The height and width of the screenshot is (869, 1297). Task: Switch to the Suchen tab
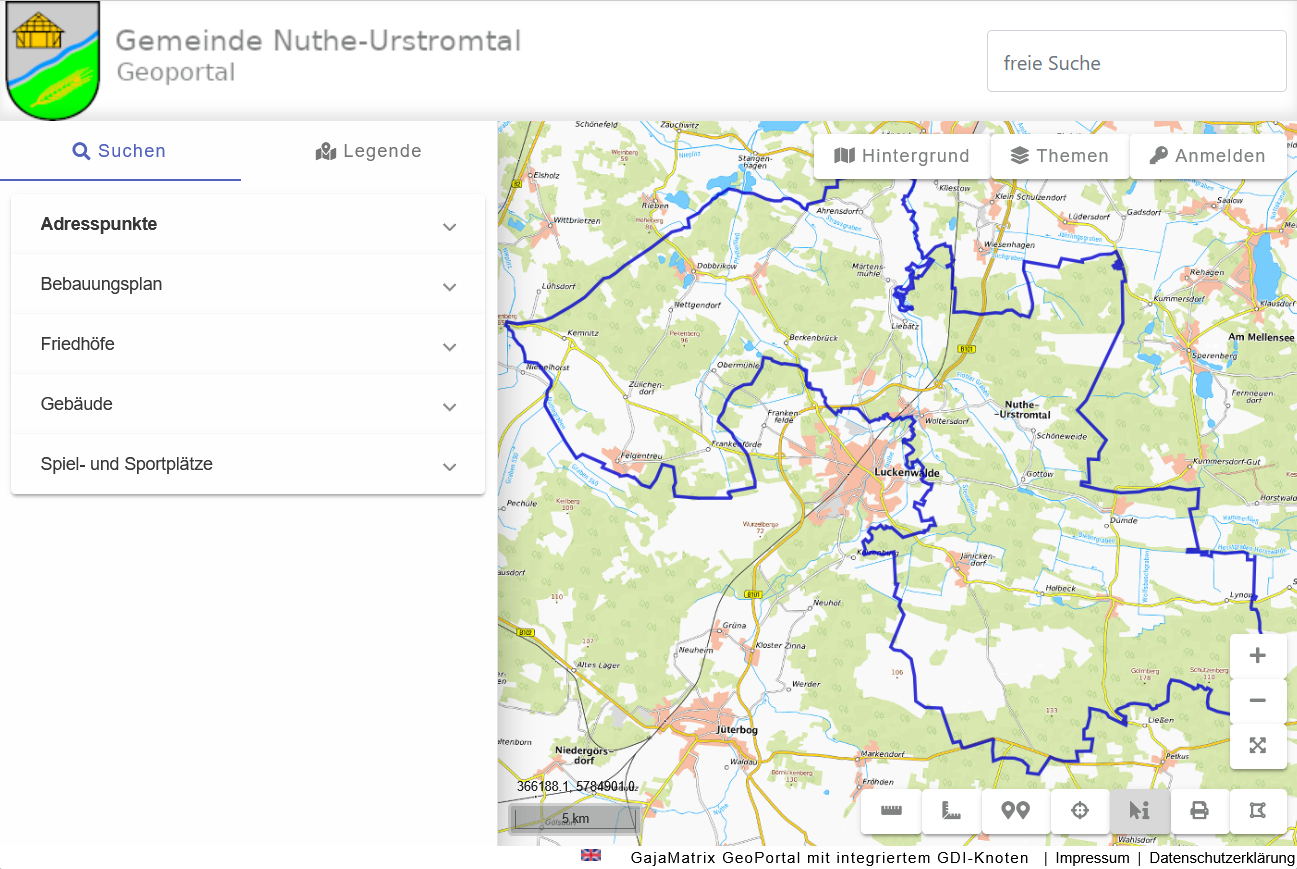point(120,152)
